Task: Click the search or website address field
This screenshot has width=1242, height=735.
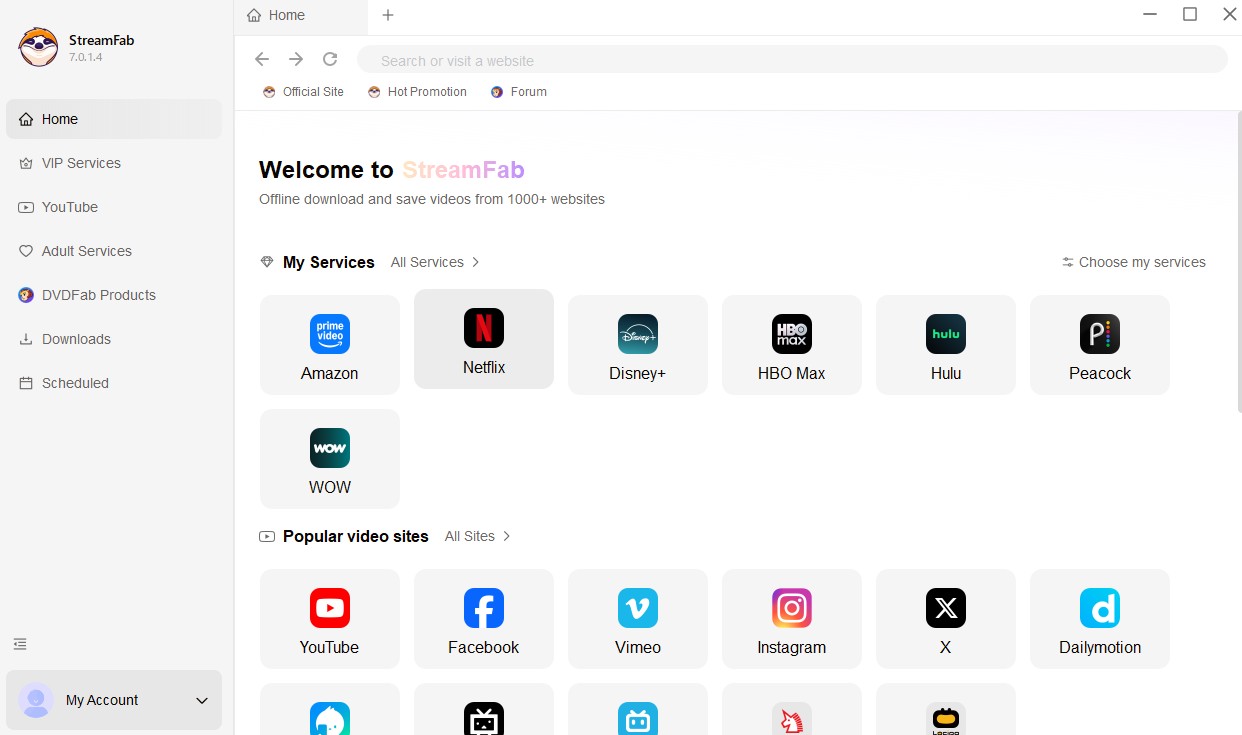Action: (x=792, y=60)
